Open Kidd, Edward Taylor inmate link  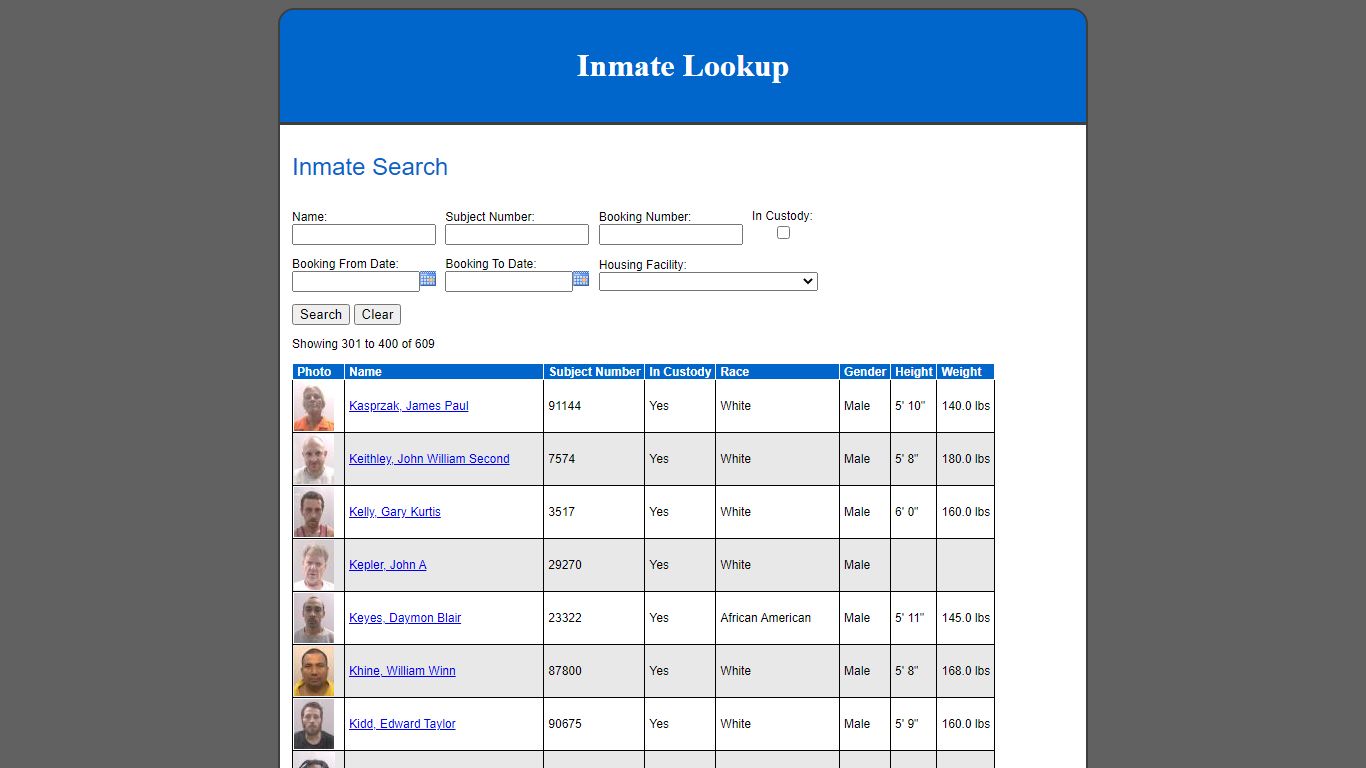point(402,724)
